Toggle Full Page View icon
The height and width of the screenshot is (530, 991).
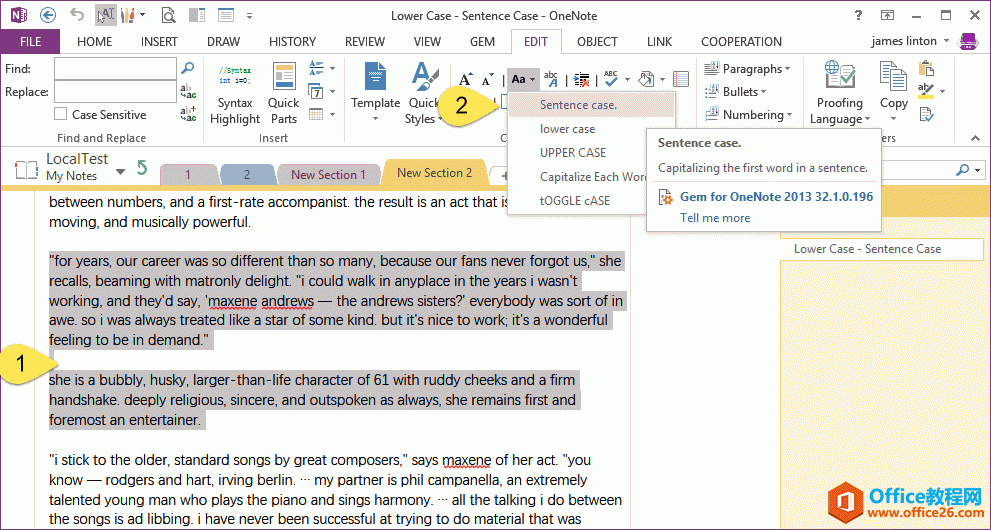[x=226, y=15]
